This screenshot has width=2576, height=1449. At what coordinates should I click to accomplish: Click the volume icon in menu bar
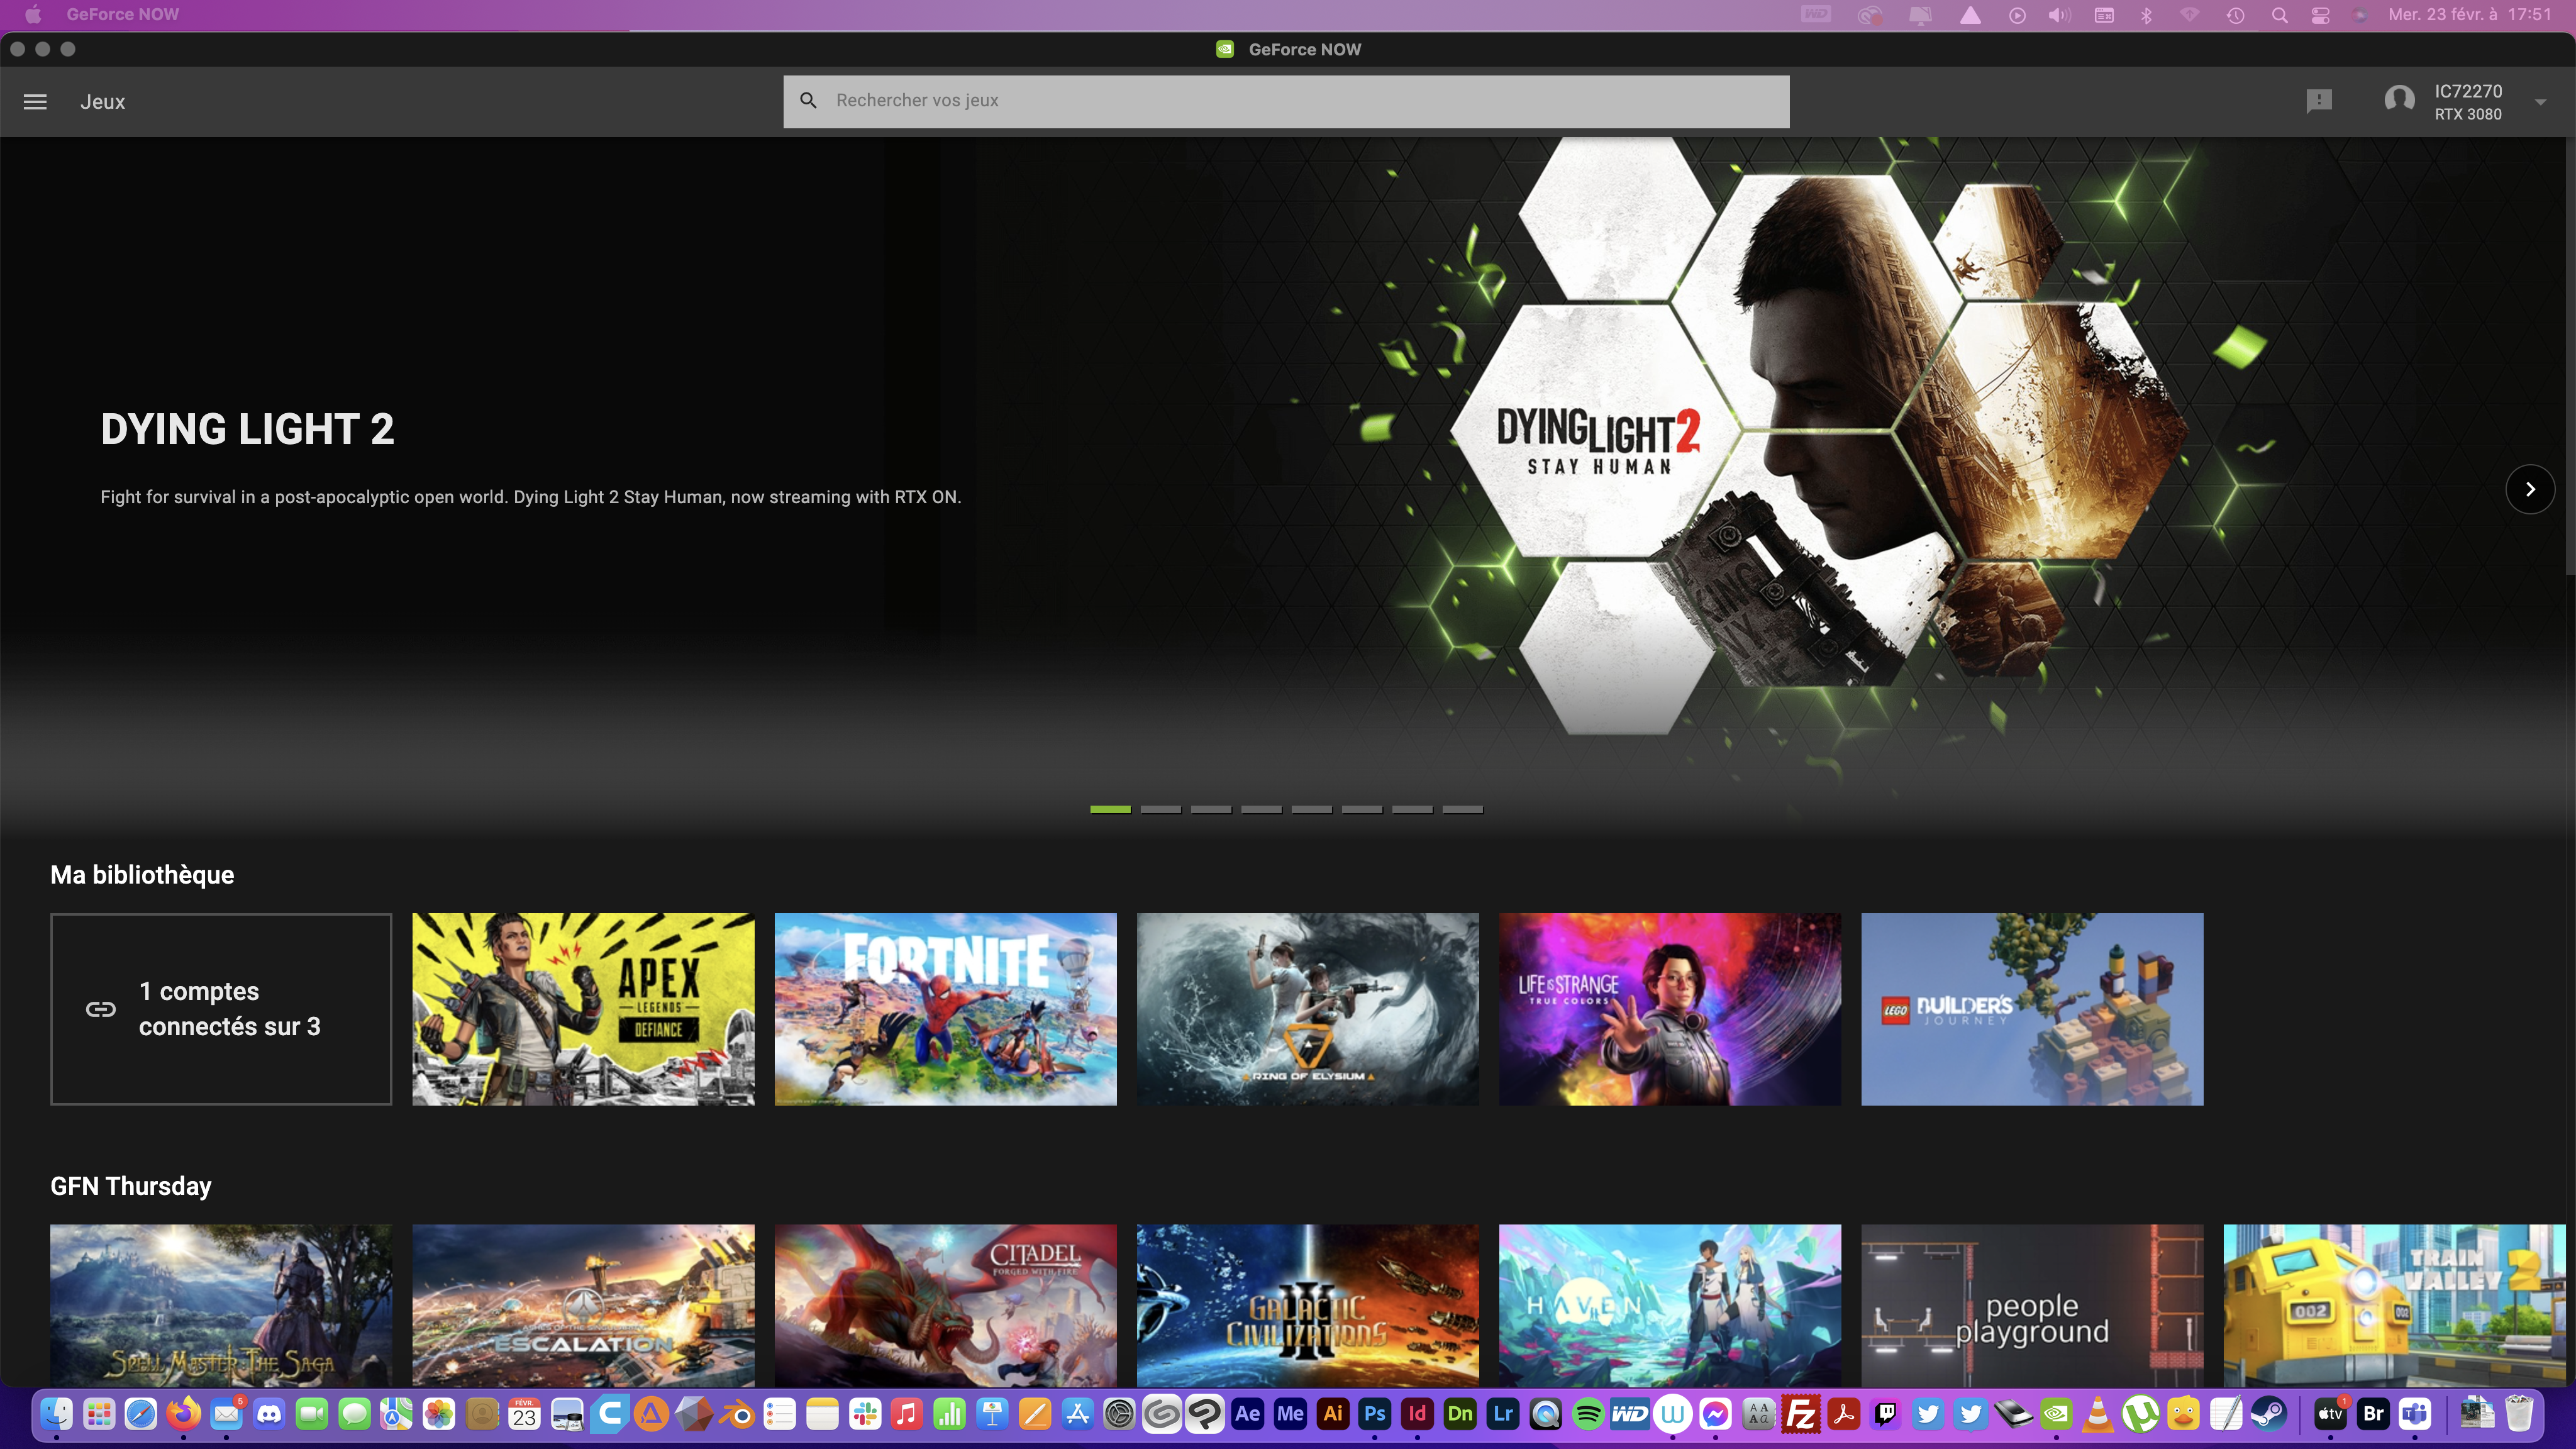pyautogui.click(x=2058, y=15)
